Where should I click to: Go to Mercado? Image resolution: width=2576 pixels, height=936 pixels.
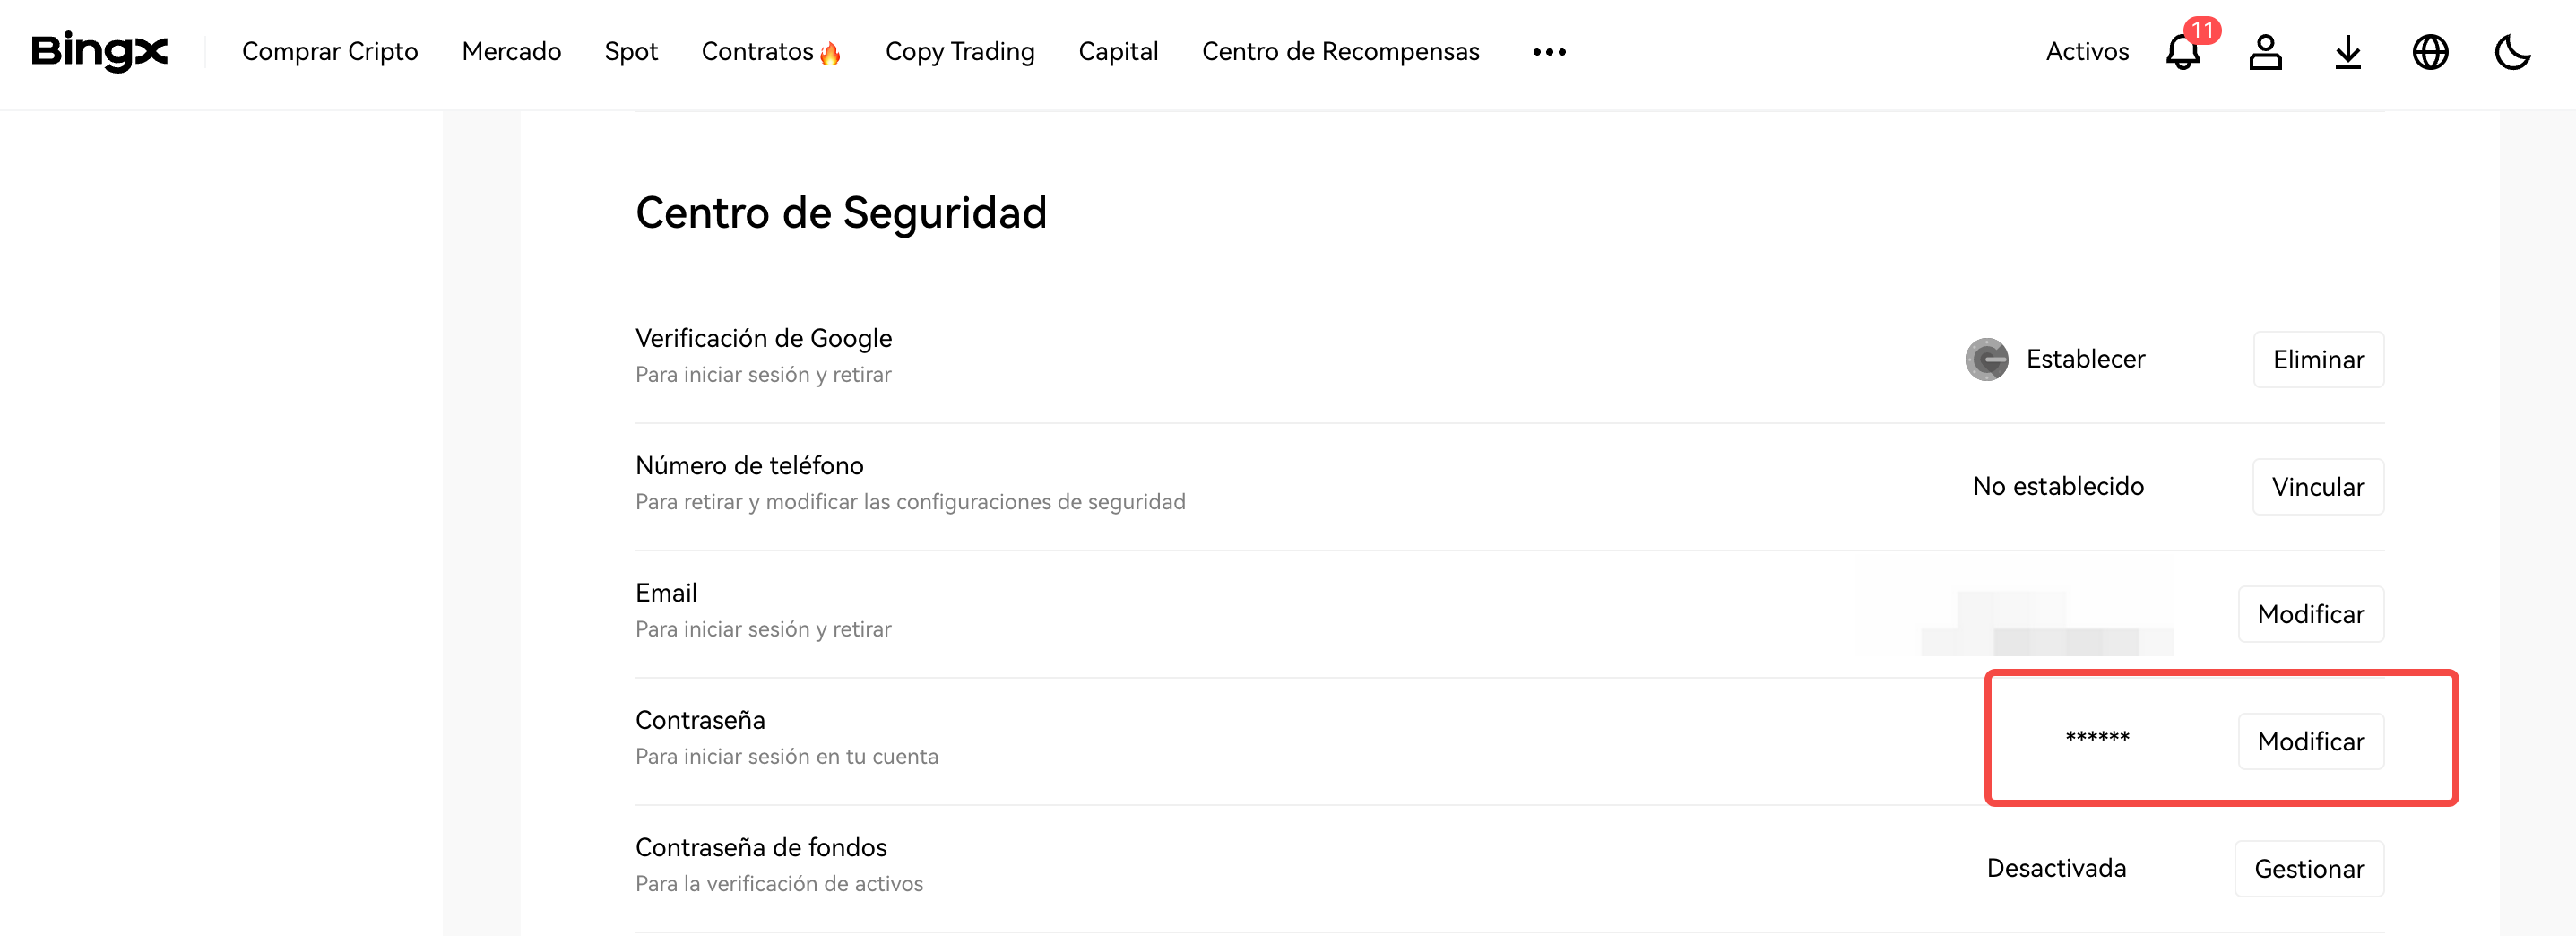[511, 52]
